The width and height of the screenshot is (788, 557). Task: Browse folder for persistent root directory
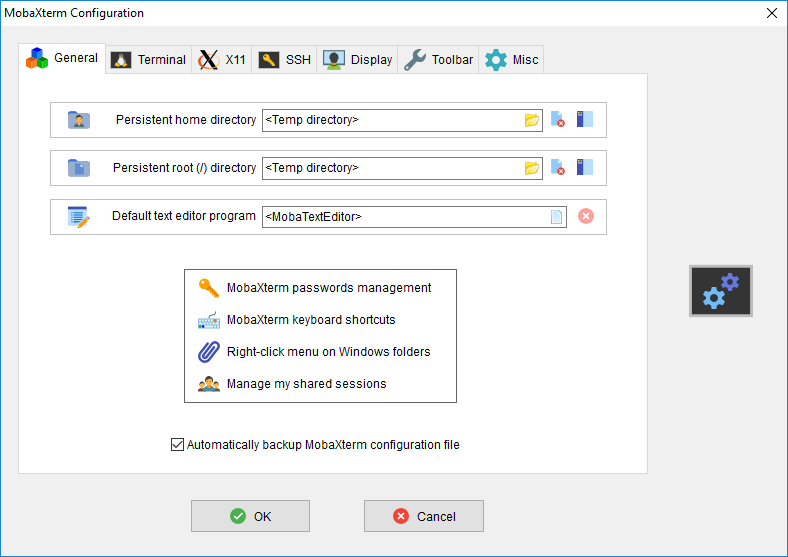[532, 168]
